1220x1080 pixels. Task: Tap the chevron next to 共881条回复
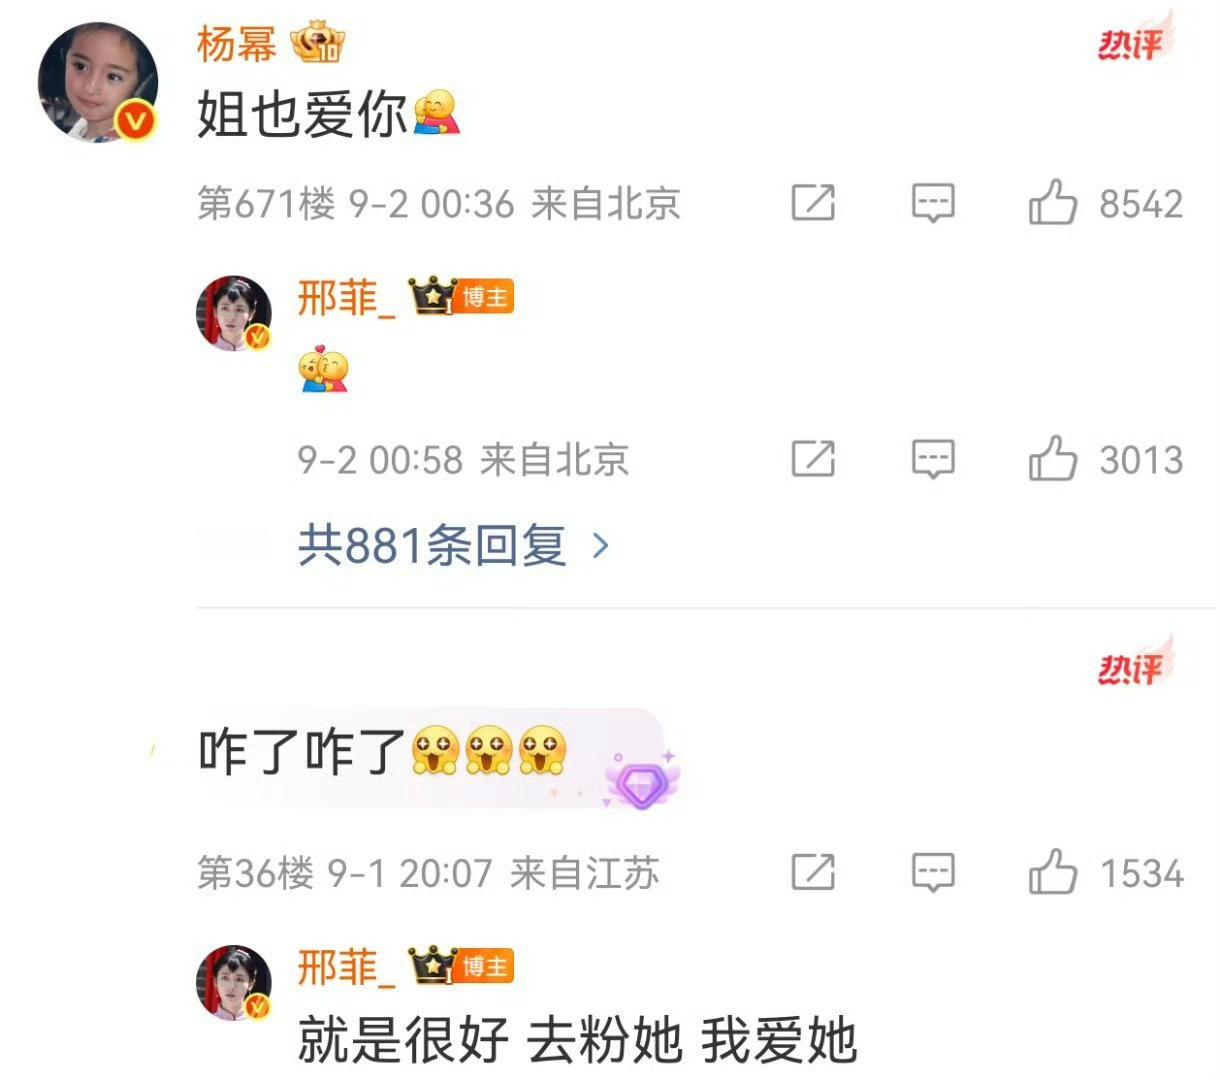[600, 546]
